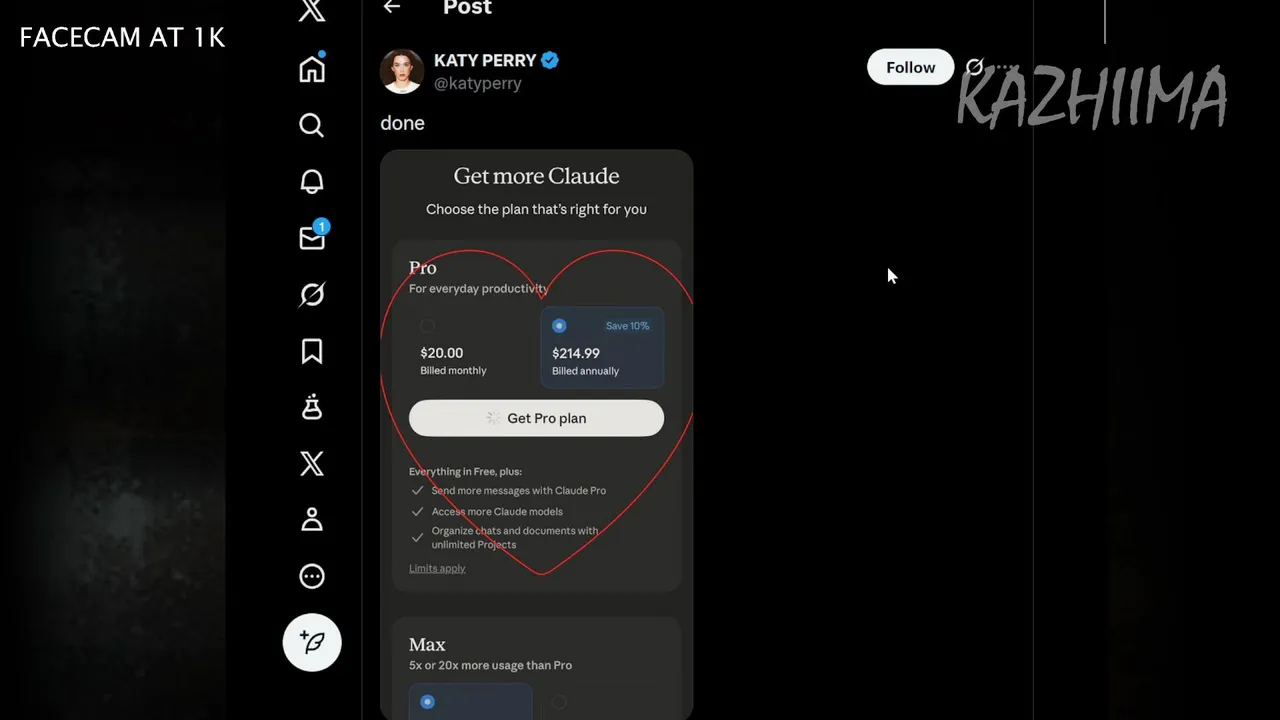Image resolution: width=1280 pixels, height=720 pixels.
Task: Open More circle menu in sidebar
Action: (312, 576)
